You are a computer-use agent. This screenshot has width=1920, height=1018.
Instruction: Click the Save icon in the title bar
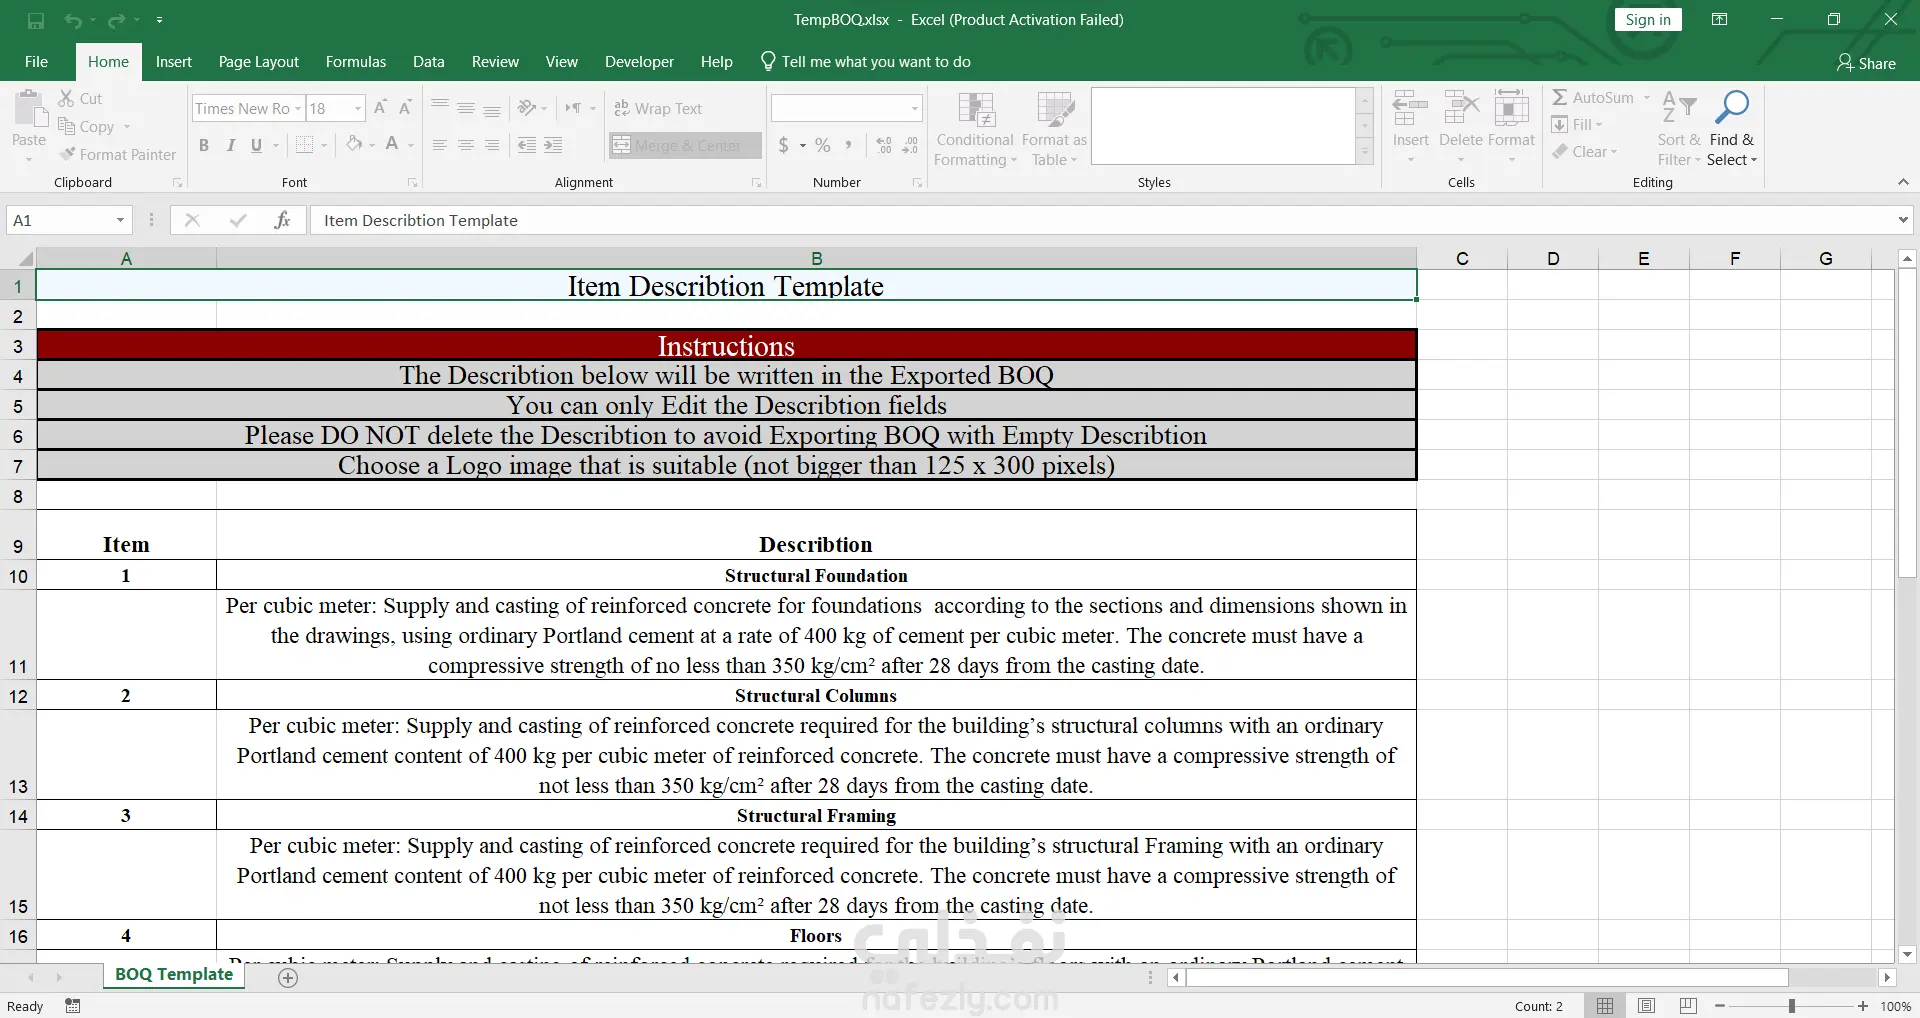tap(35, 20)
